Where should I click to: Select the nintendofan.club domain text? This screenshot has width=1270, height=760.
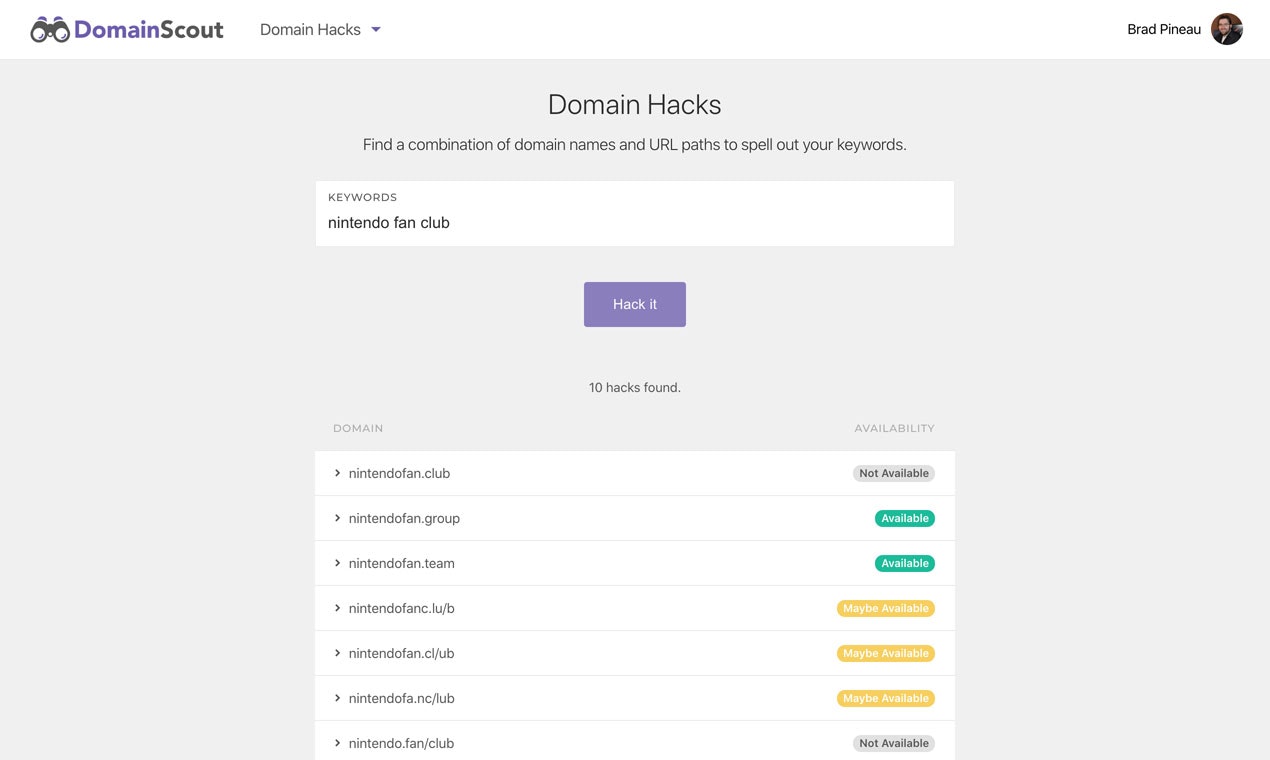tap(399, 473)
